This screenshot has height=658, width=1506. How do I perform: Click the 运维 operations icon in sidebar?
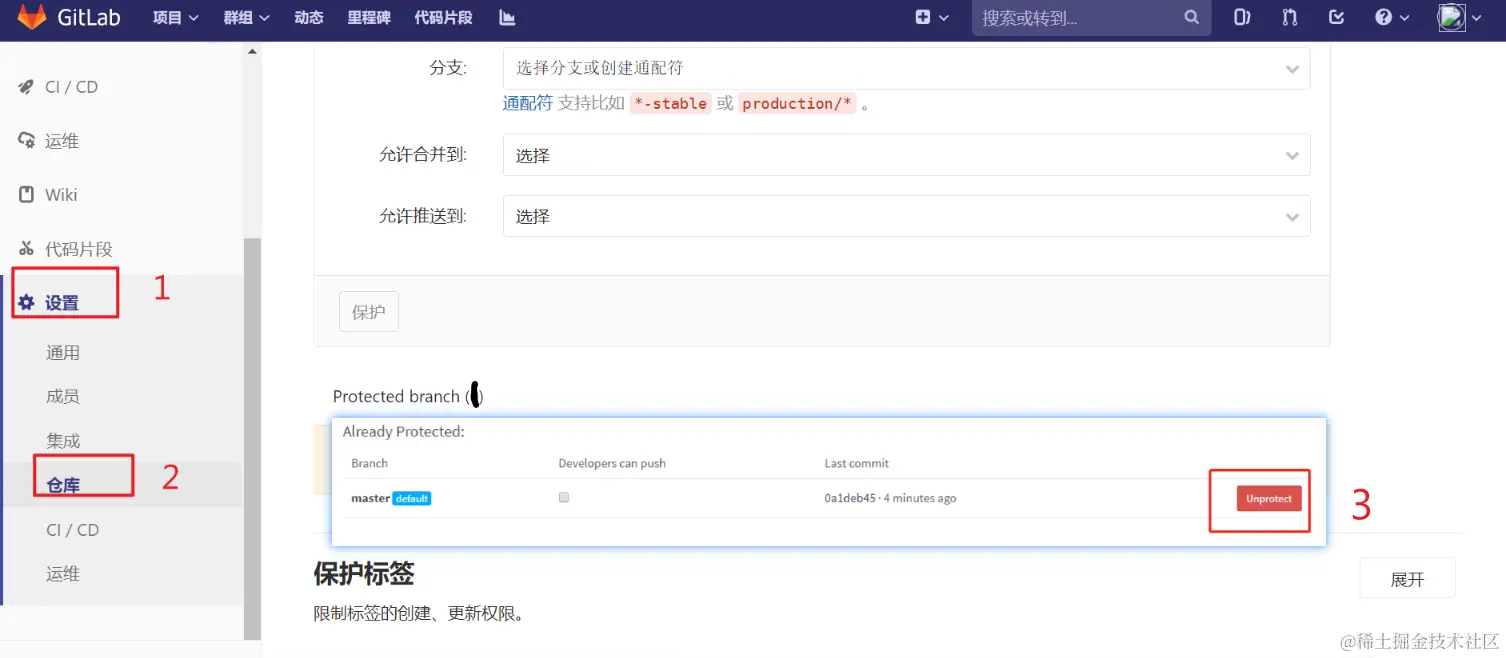[26, 140]
